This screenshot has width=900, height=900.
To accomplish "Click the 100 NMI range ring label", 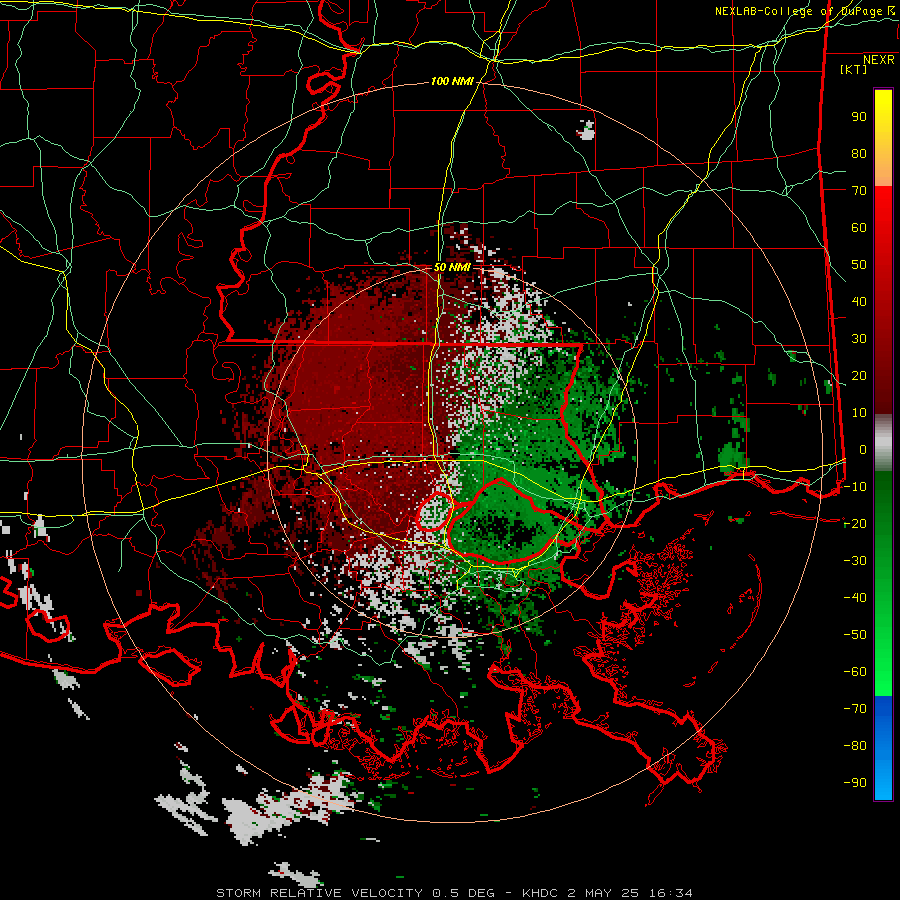I will pos(452,82).
